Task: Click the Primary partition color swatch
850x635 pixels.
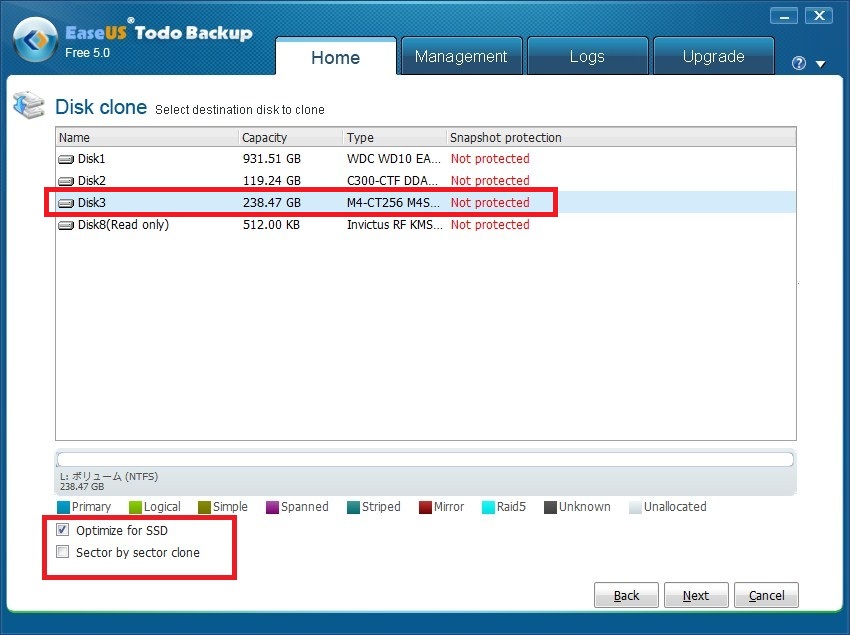Action: 64,507
